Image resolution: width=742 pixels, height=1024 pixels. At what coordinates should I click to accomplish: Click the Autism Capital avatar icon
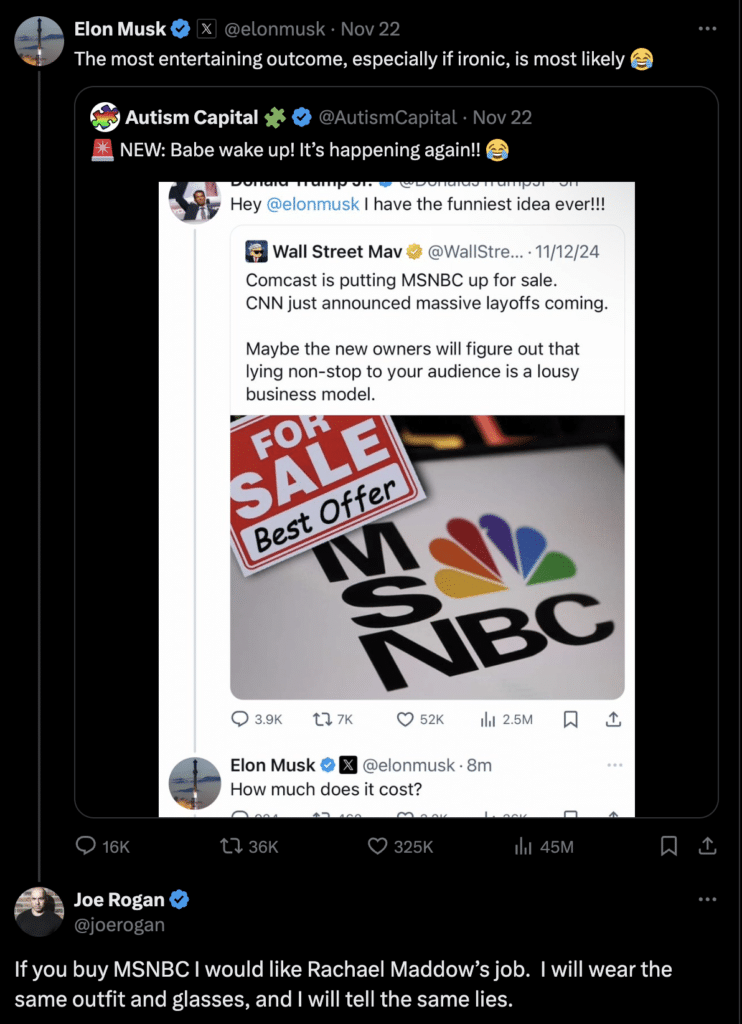click(105, 117)
